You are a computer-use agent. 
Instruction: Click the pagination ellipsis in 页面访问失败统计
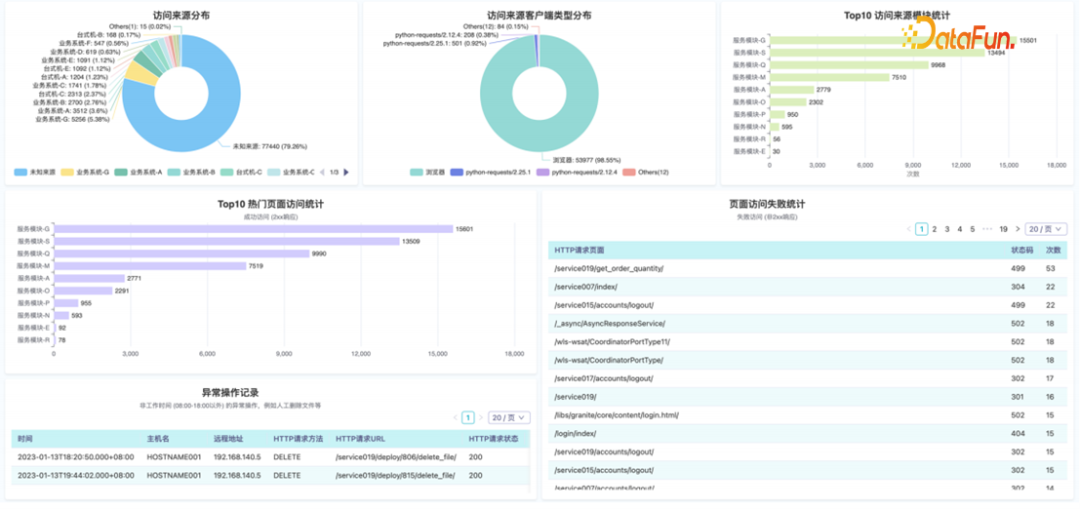click(x=987, y=229)
